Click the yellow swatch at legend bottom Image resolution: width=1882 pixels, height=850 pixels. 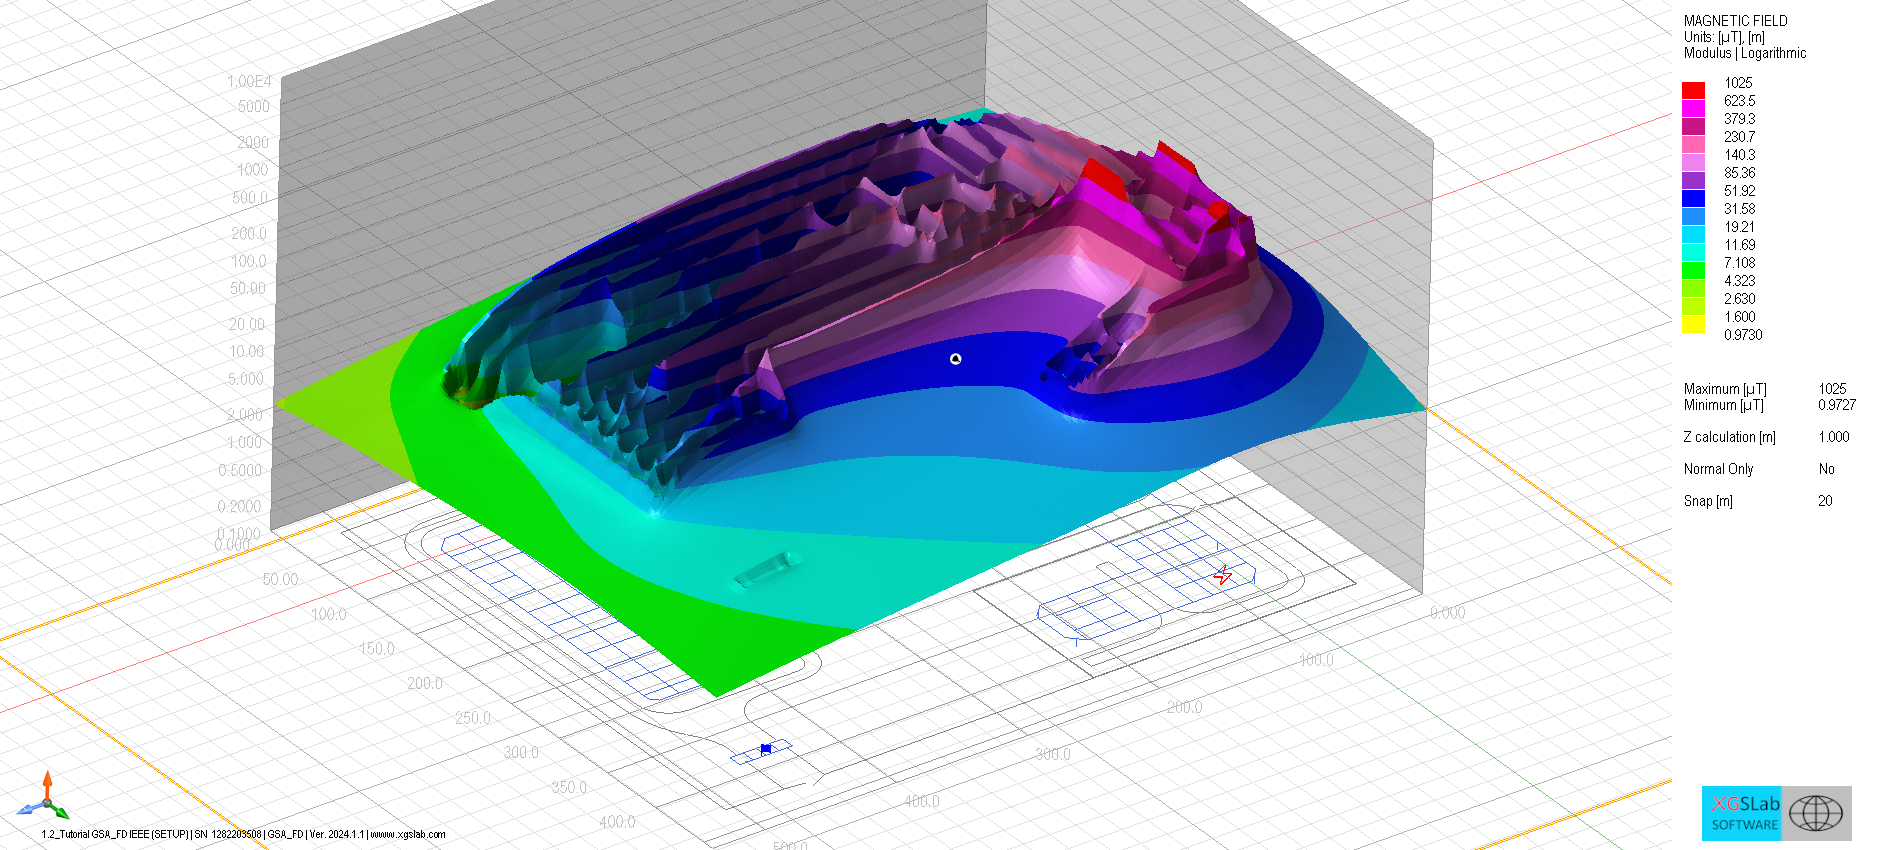(1693, 324)
